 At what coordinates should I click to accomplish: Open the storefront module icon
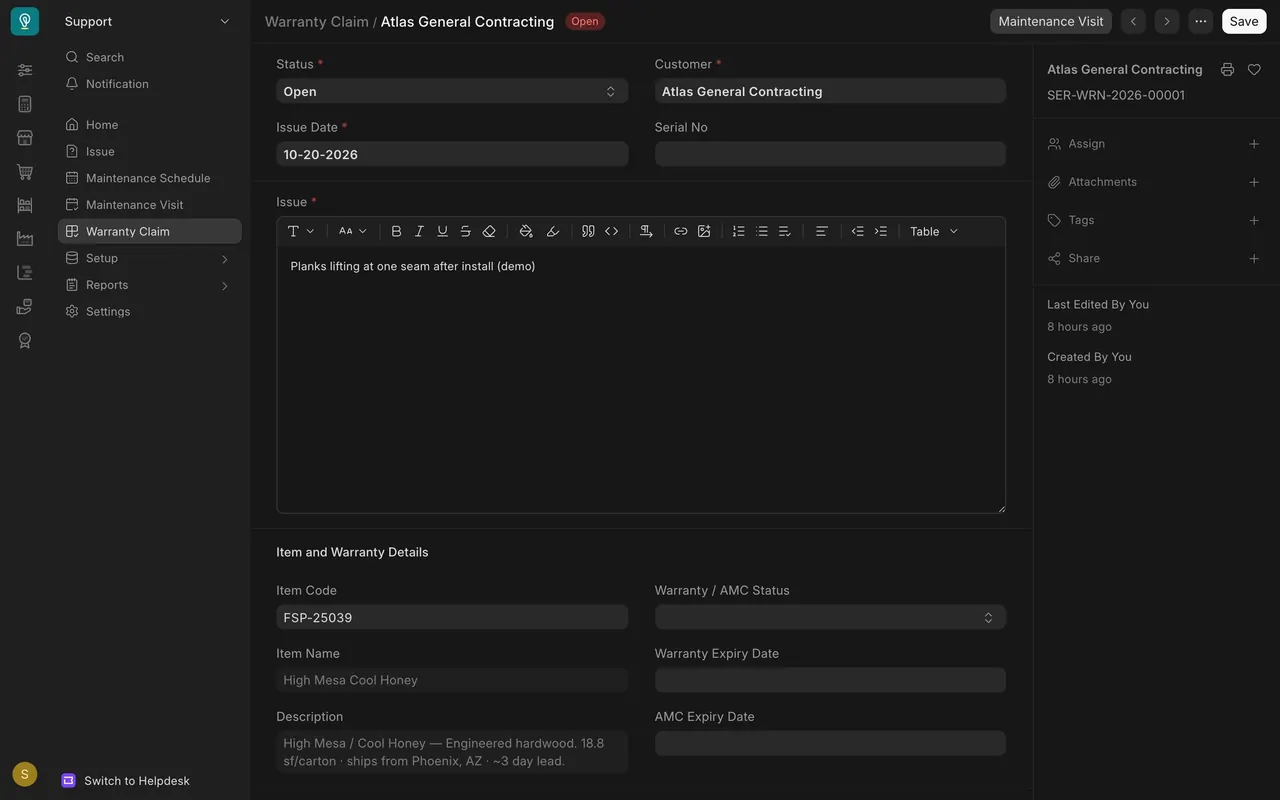click(x=25, y=138)
